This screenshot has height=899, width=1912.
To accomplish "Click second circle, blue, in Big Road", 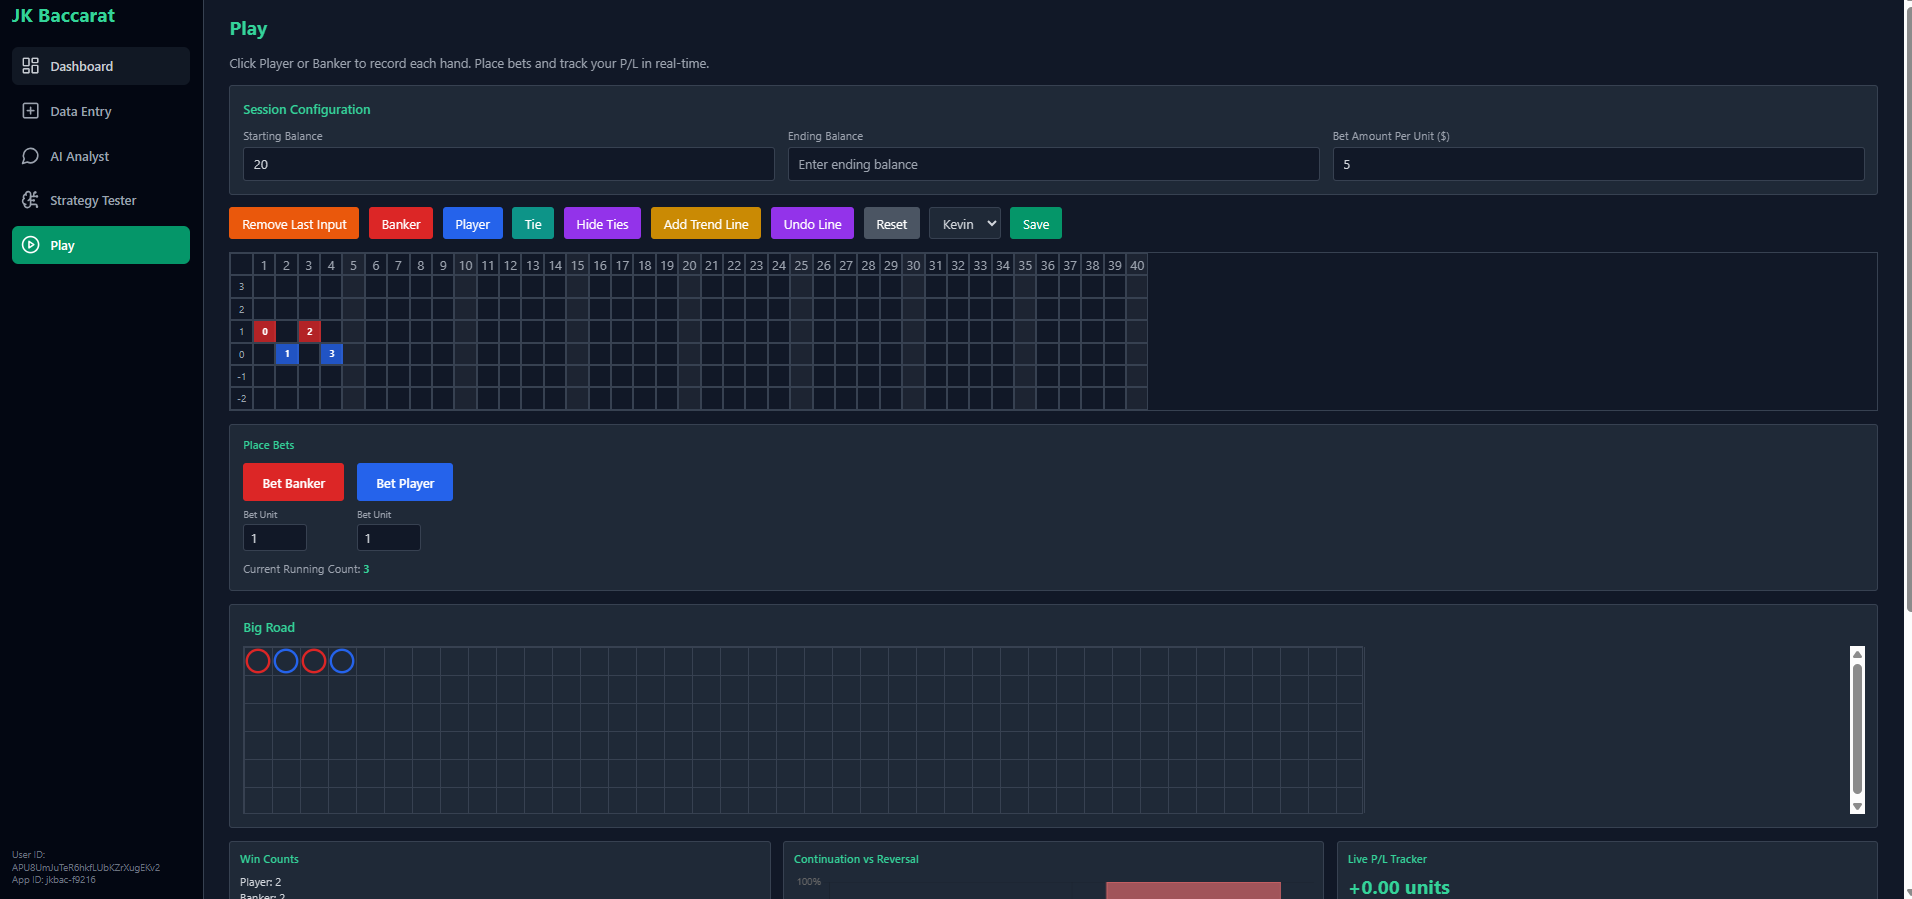I will coord(286,661).
